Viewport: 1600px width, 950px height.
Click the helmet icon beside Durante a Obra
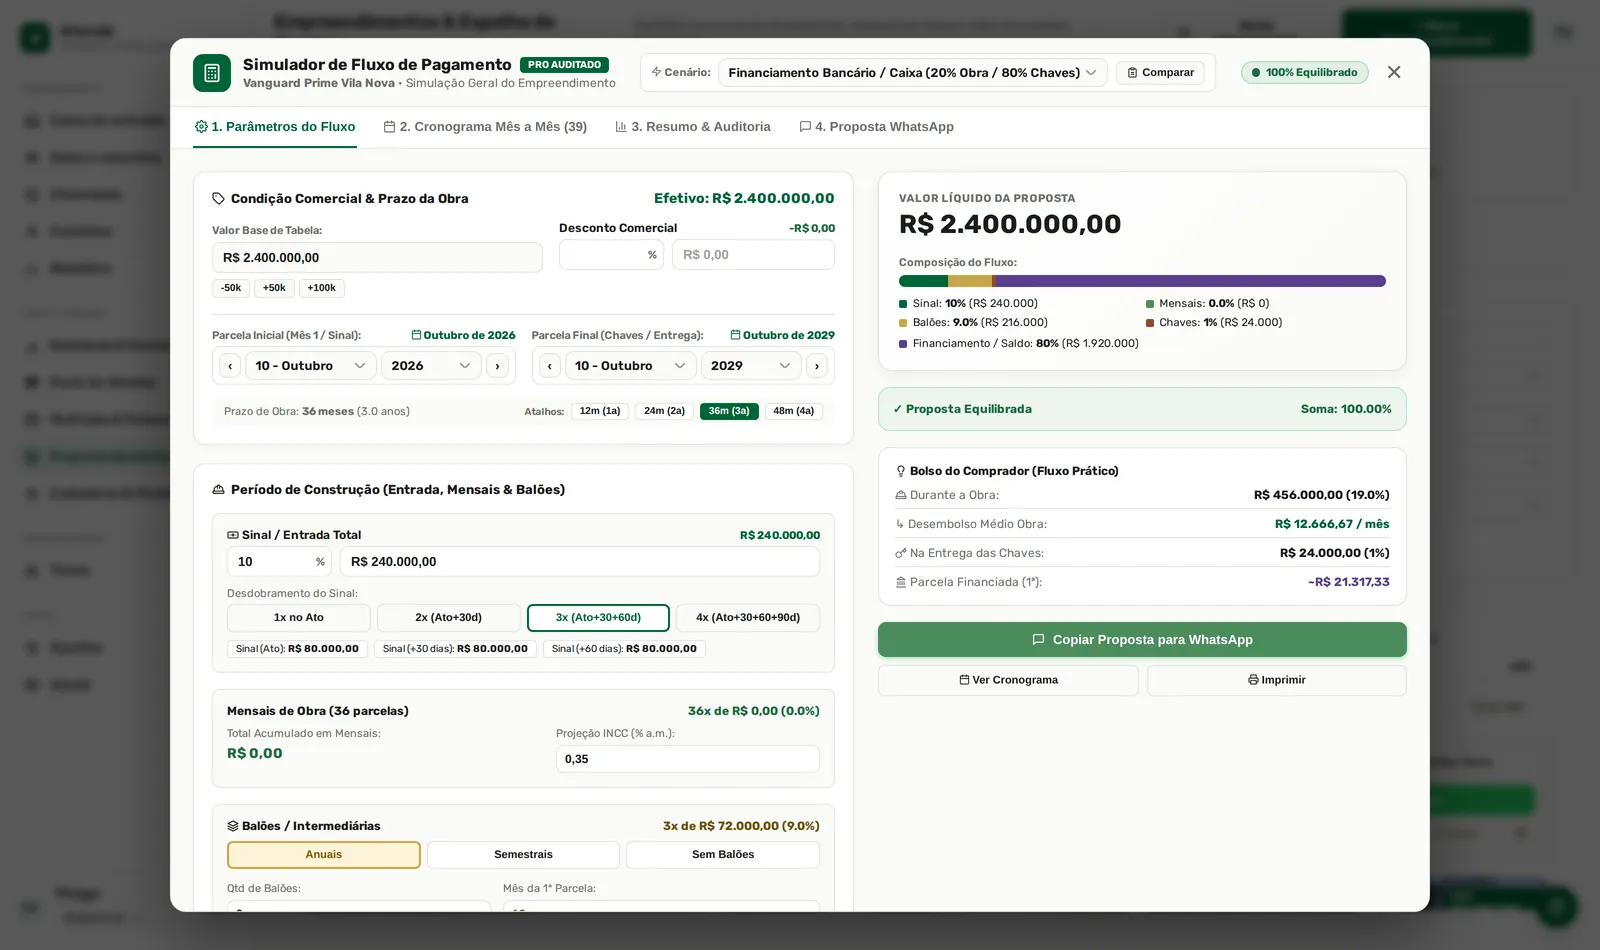tap(901, 495)
